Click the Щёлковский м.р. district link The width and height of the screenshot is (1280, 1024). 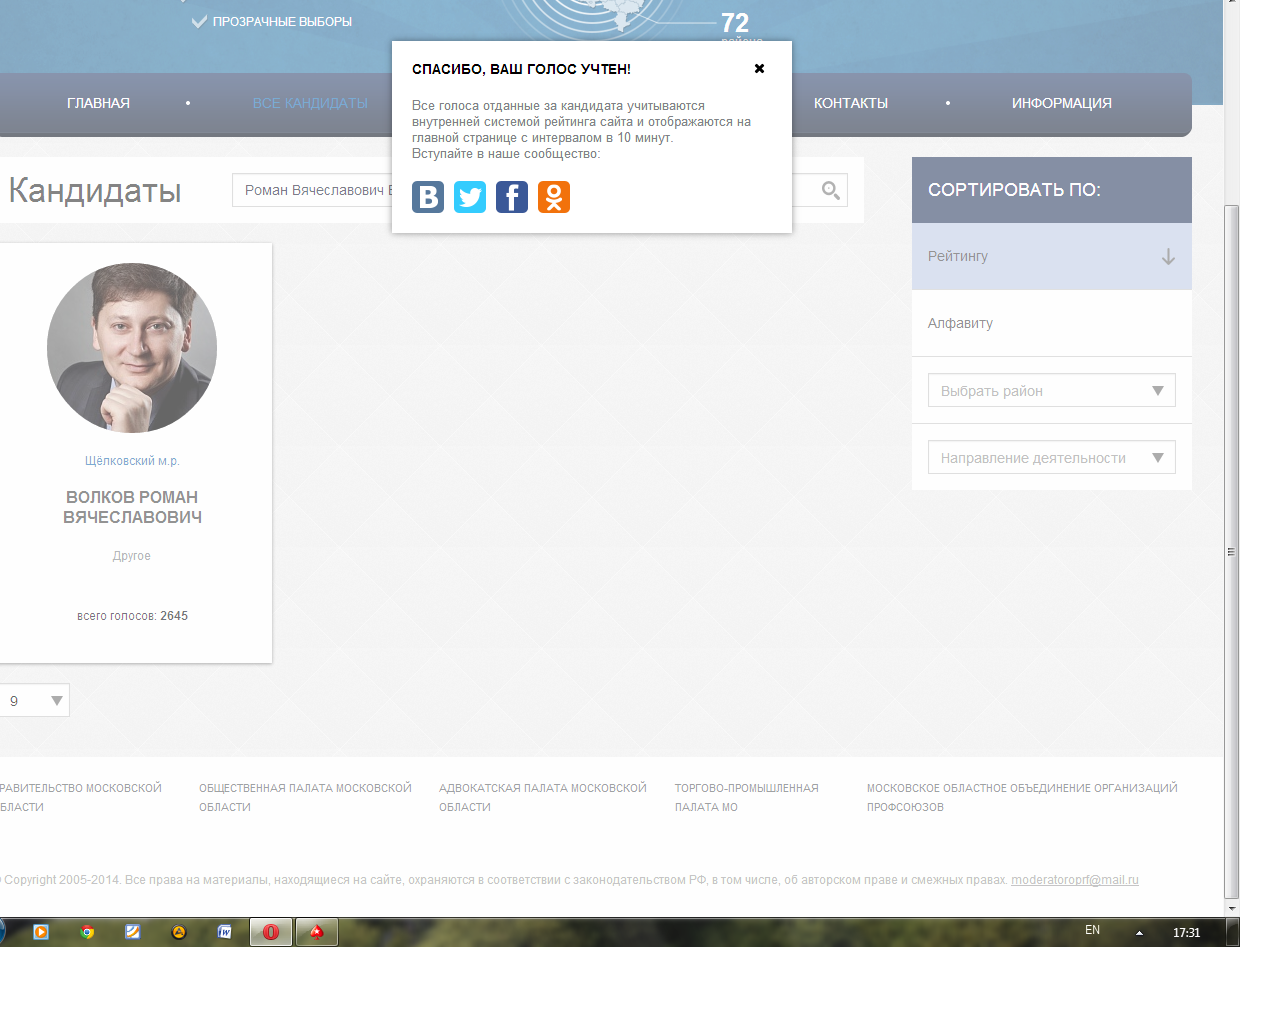pyautogui.click(x=132, y=461)
